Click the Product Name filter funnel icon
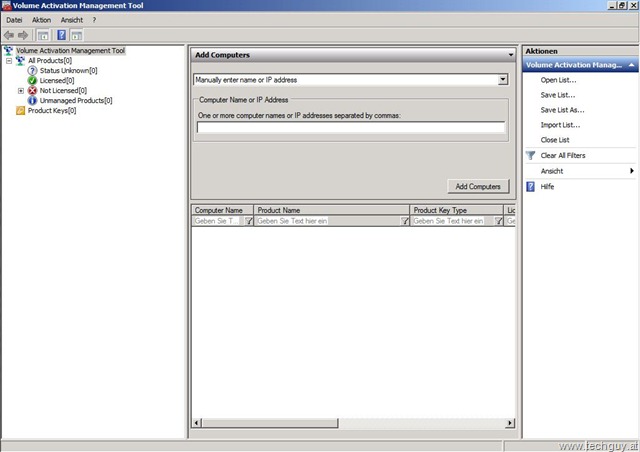The width and height of the screenshot is (640, 452). 404,221
